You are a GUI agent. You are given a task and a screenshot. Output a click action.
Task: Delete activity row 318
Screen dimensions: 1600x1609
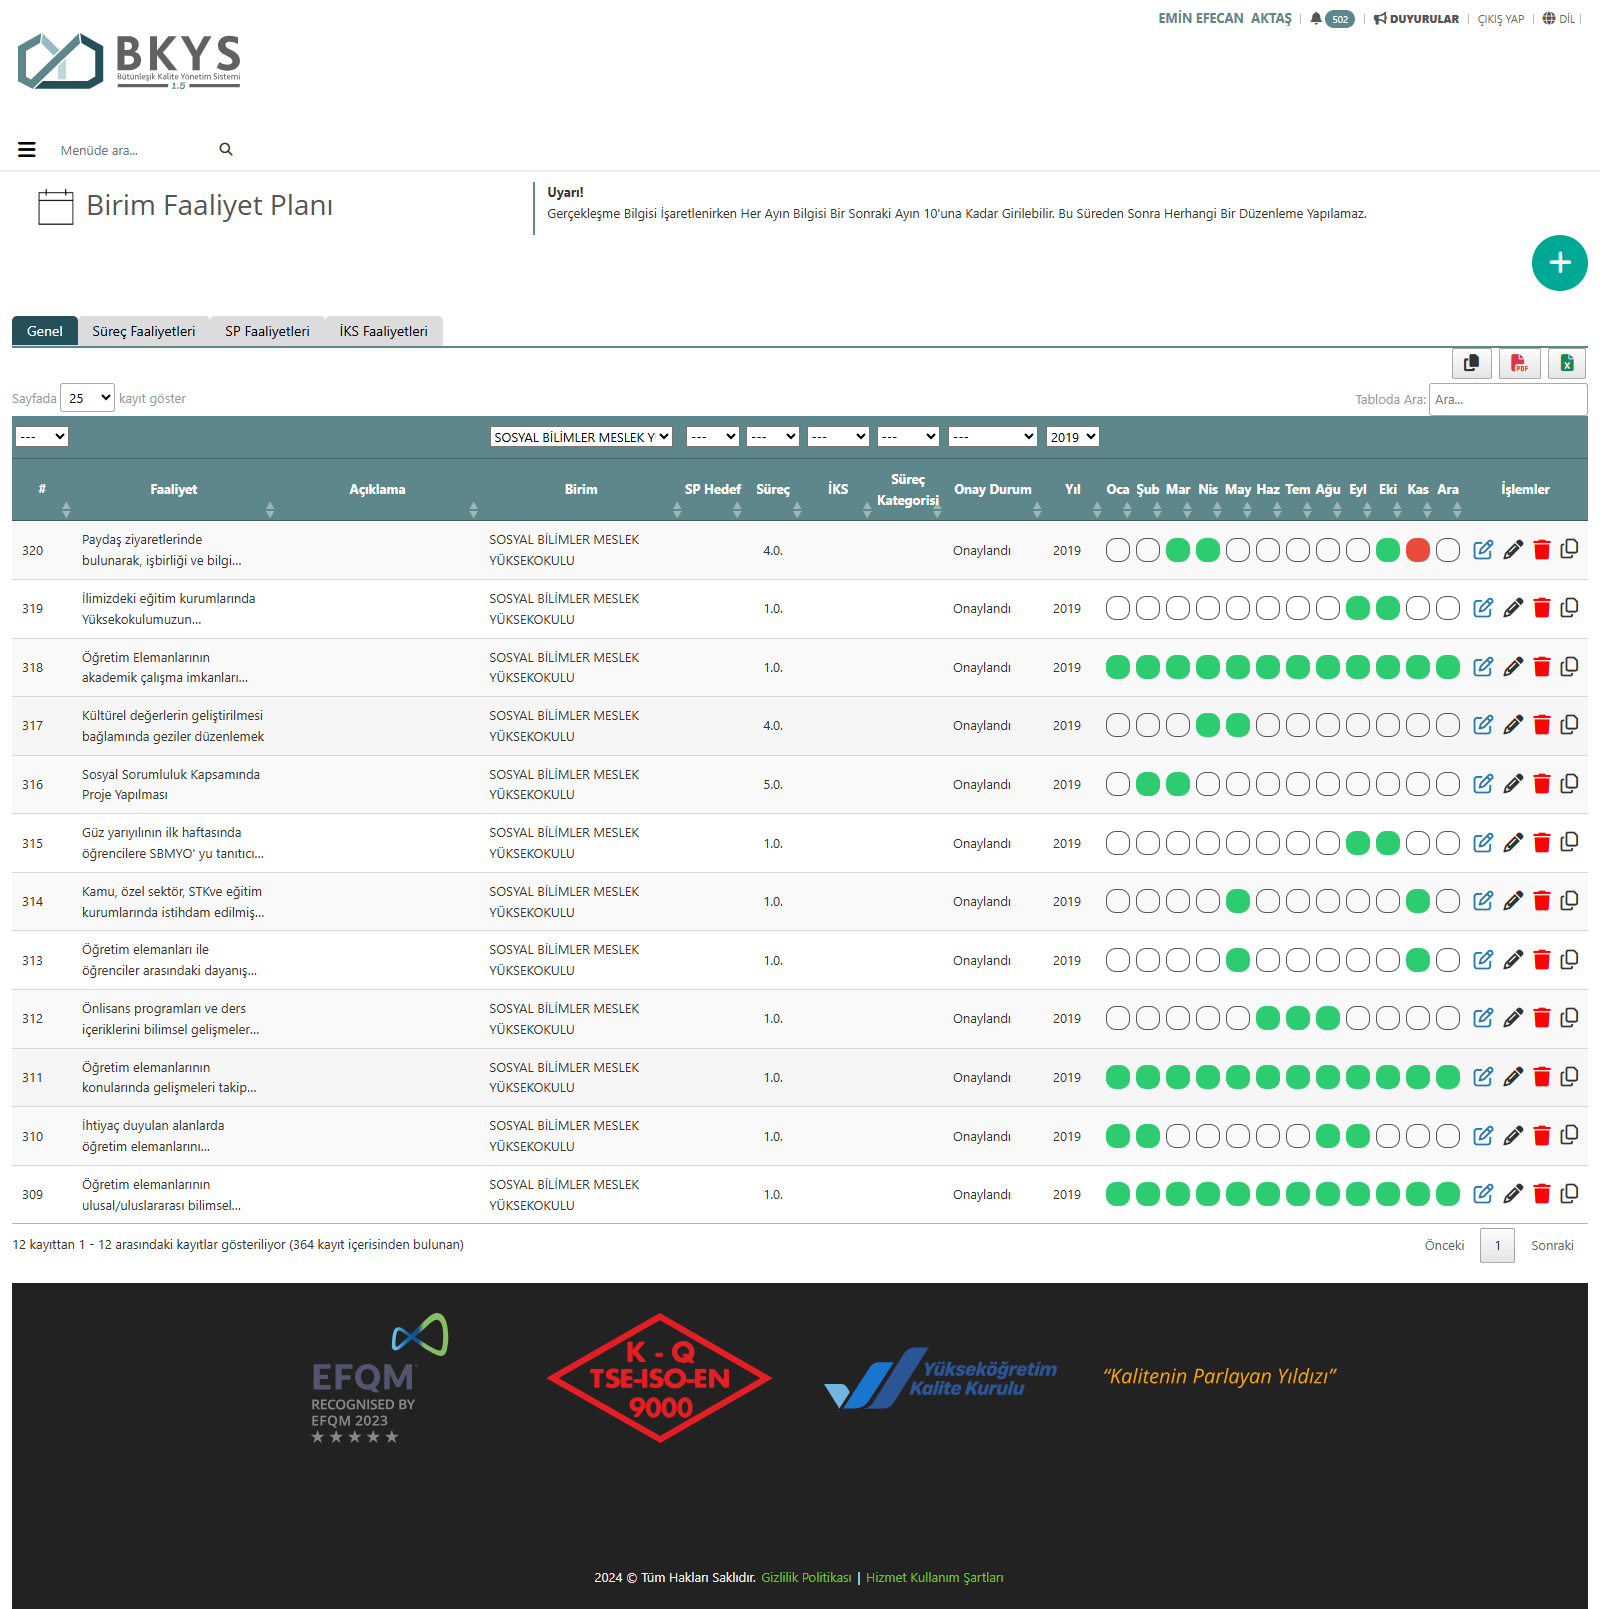click(x=1541, y=667)
